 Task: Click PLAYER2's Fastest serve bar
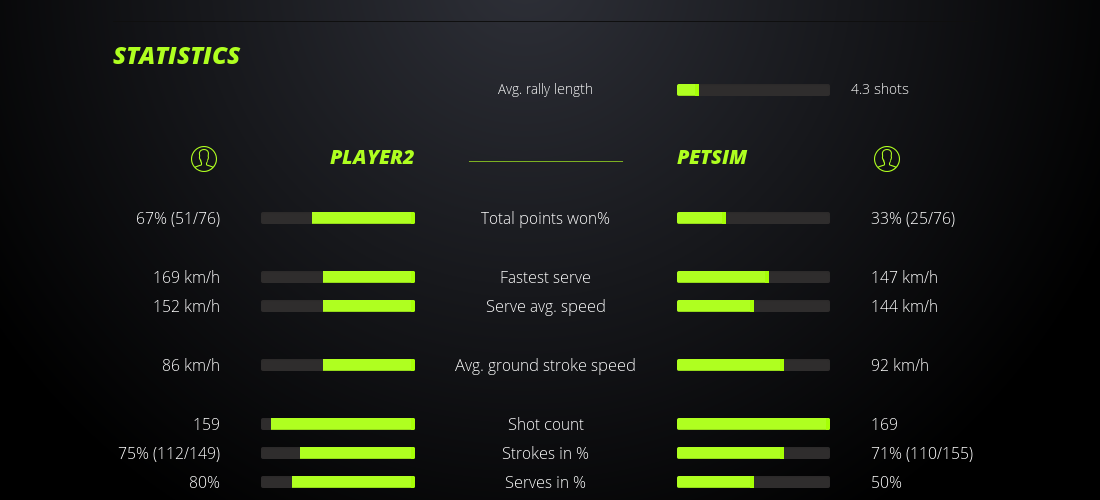click(x=338, y=277)
